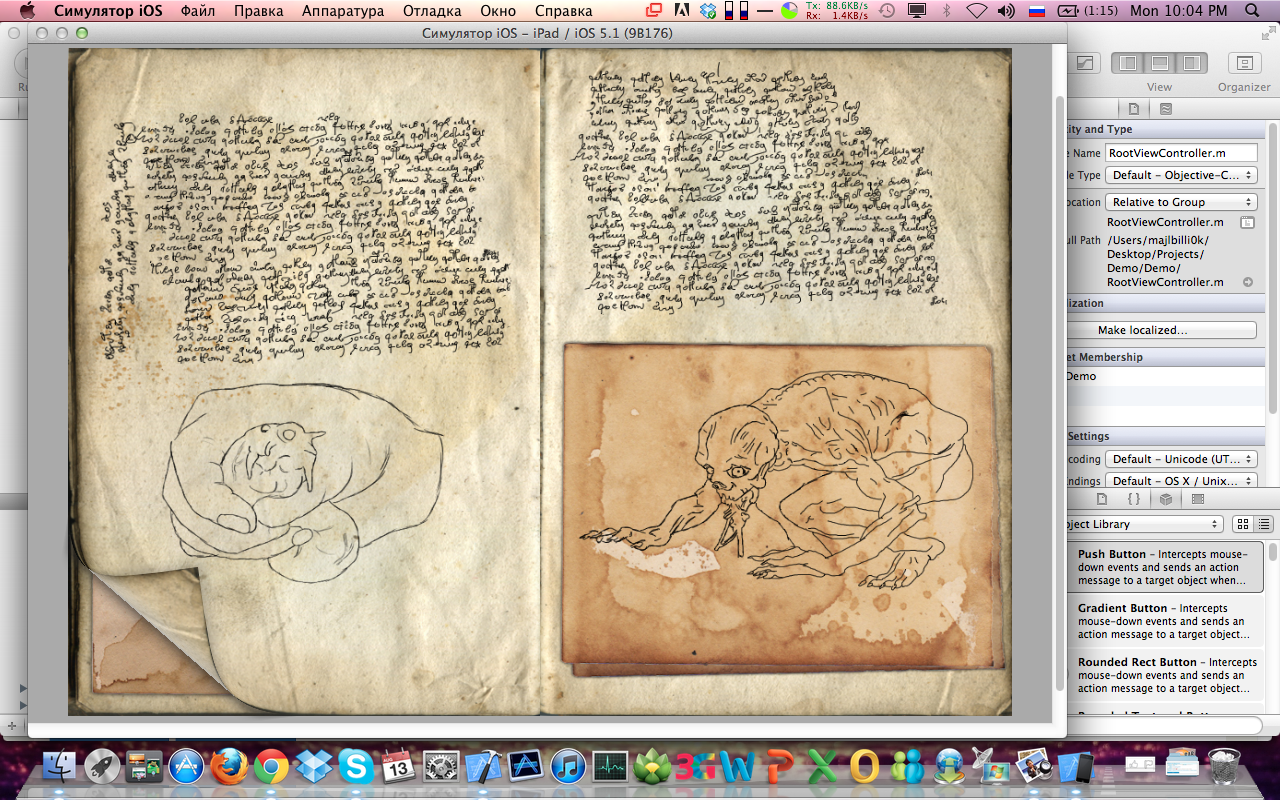This screenshot has height=800, width=1280.
Task: Select the Object Library cube icon
Action: [x=1165, y=498]
